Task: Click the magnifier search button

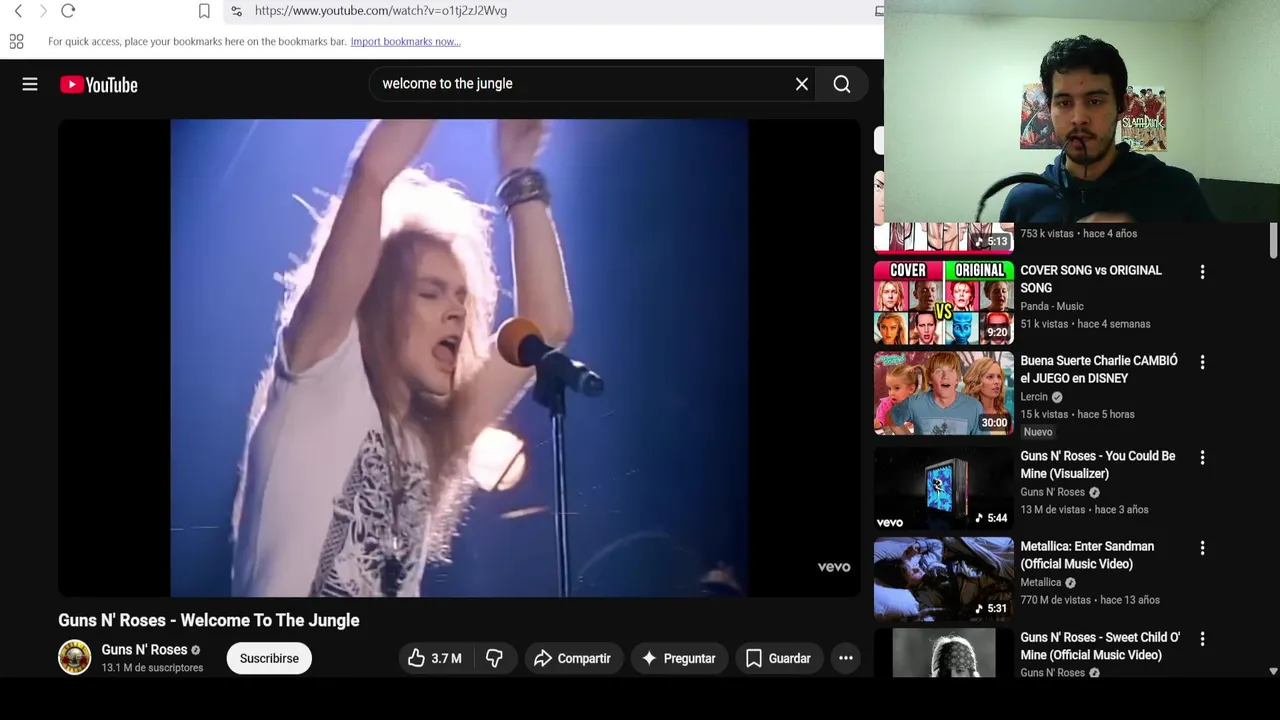Action: pos(842,84)
